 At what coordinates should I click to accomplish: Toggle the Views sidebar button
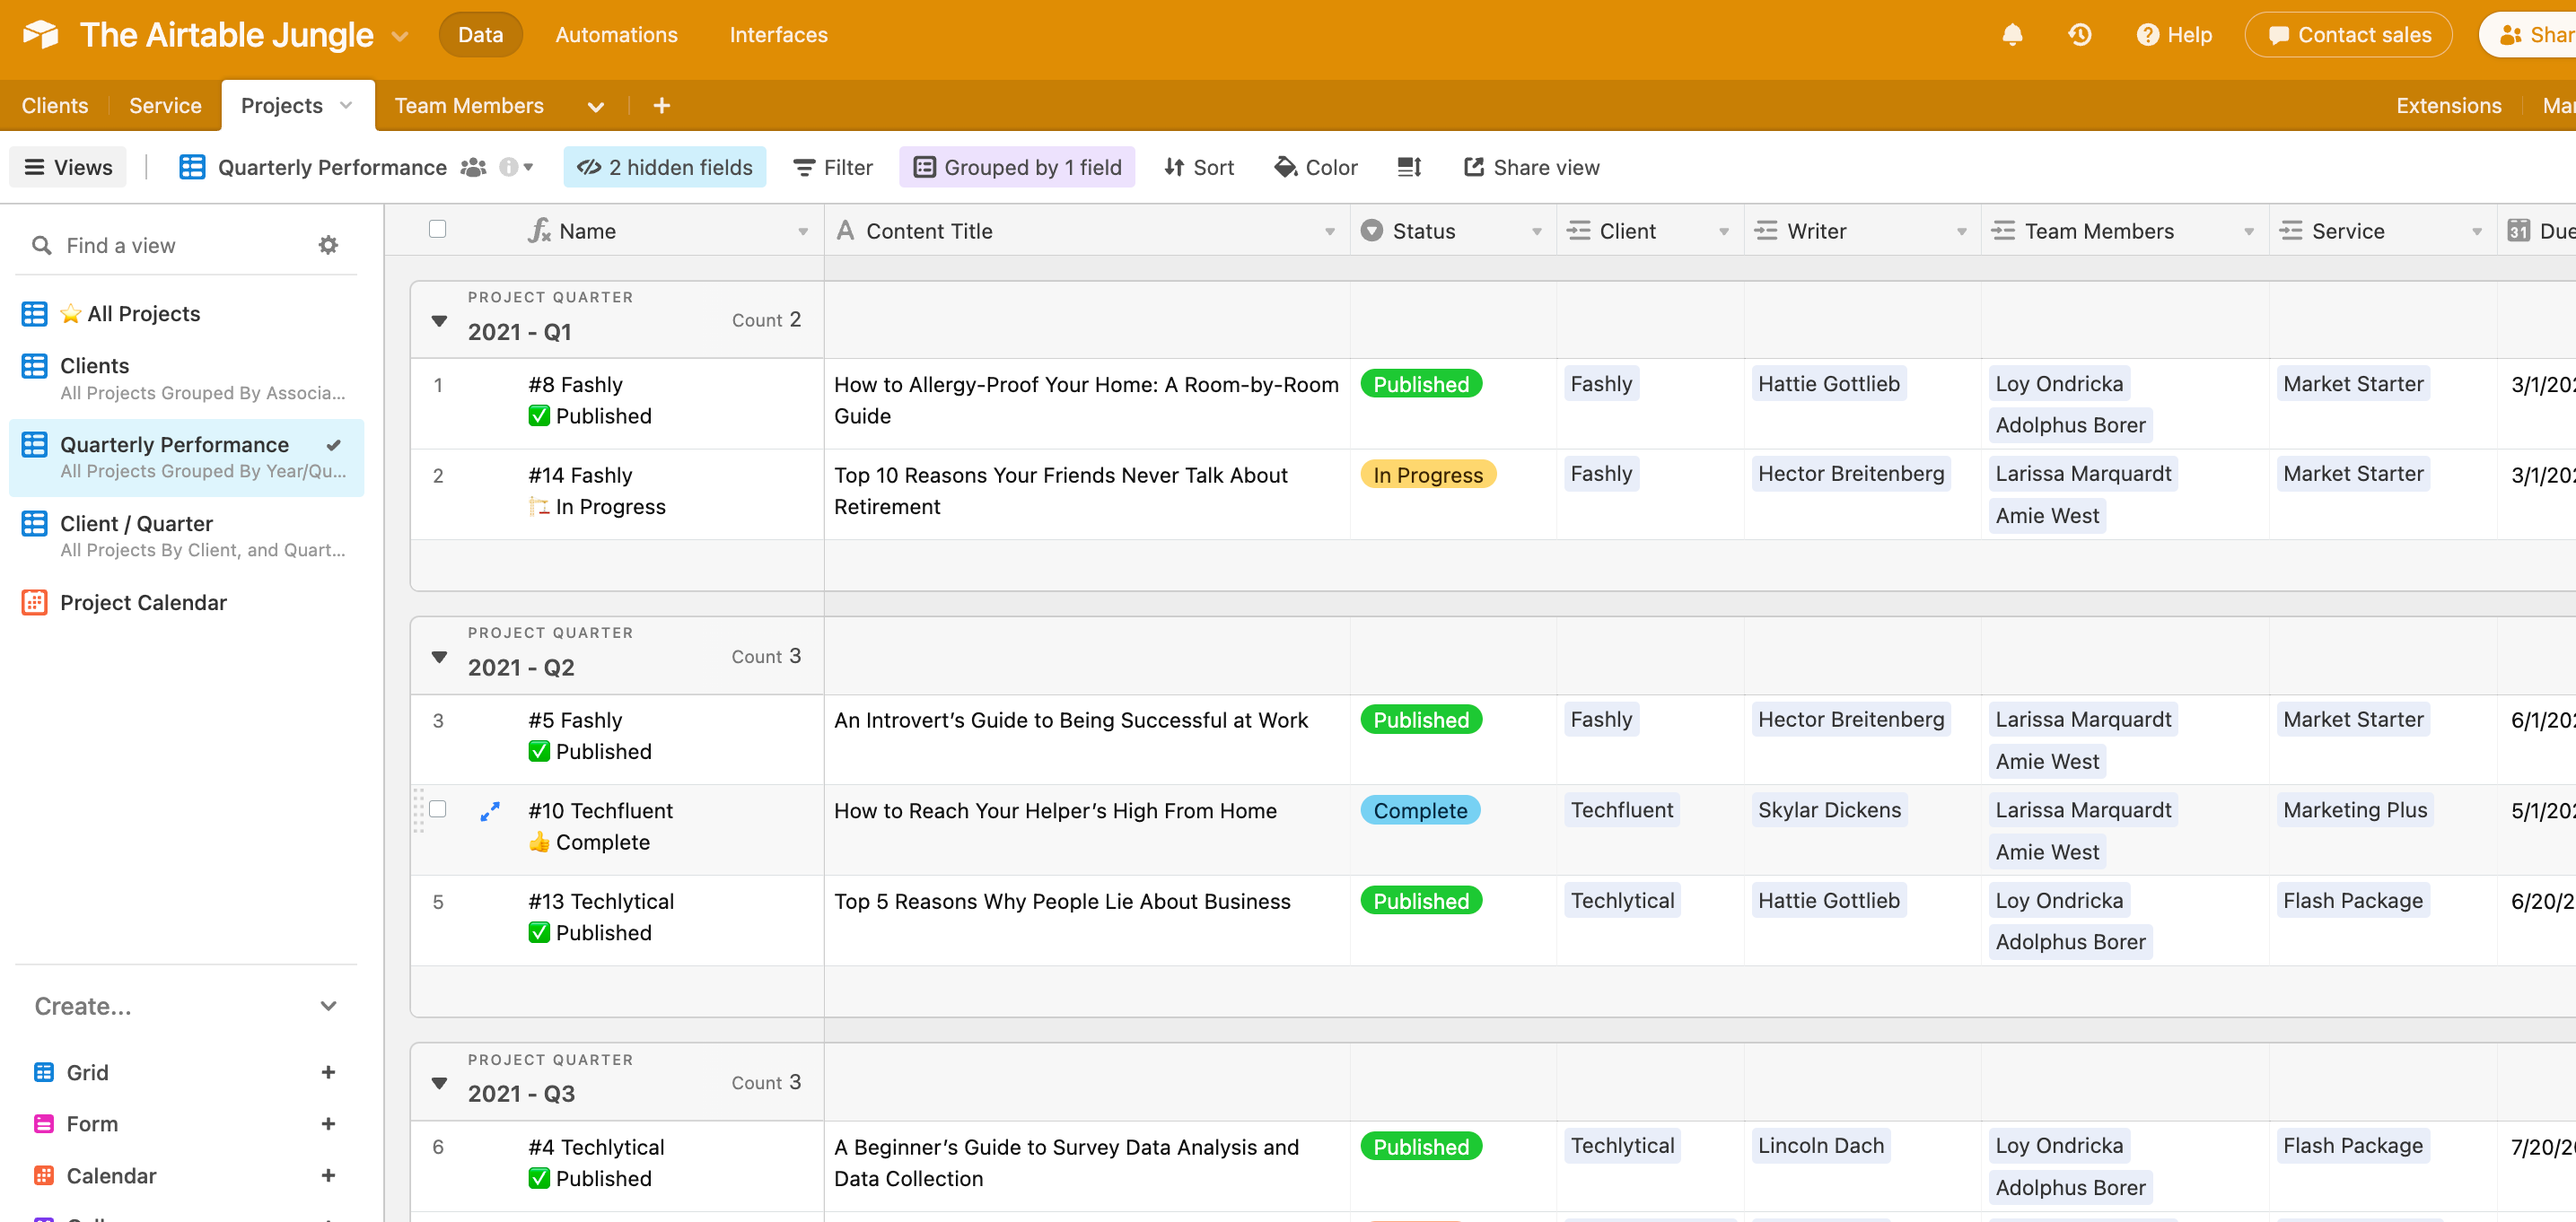68,167
